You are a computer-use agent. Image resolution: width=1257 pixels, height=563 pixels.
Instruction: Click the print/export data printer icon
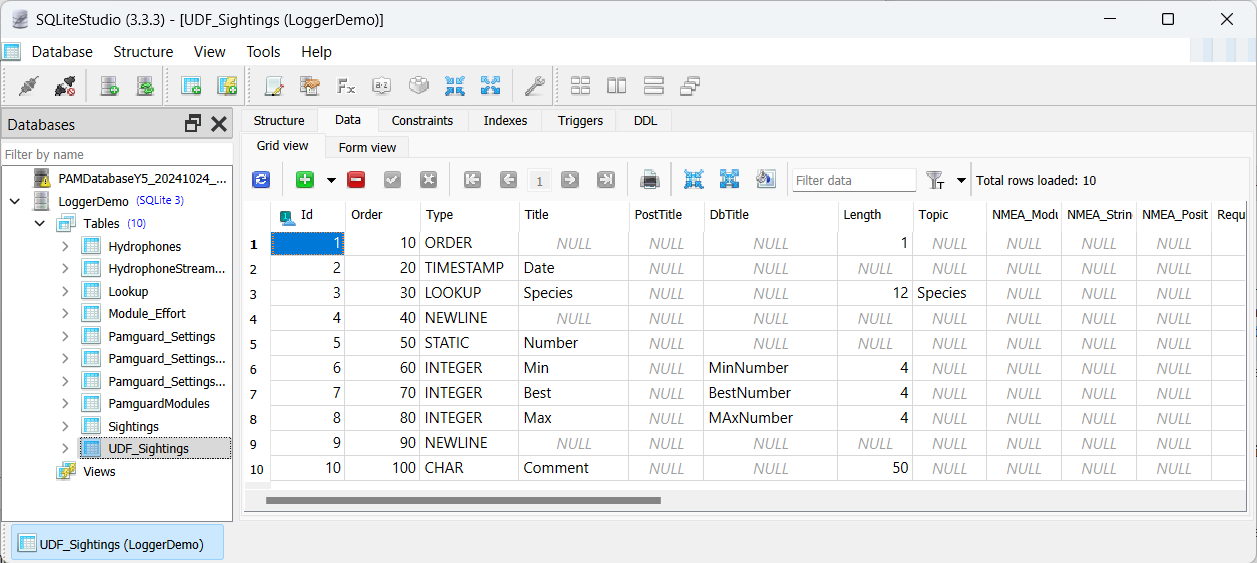pyautogui.click(x=649, y=180)
